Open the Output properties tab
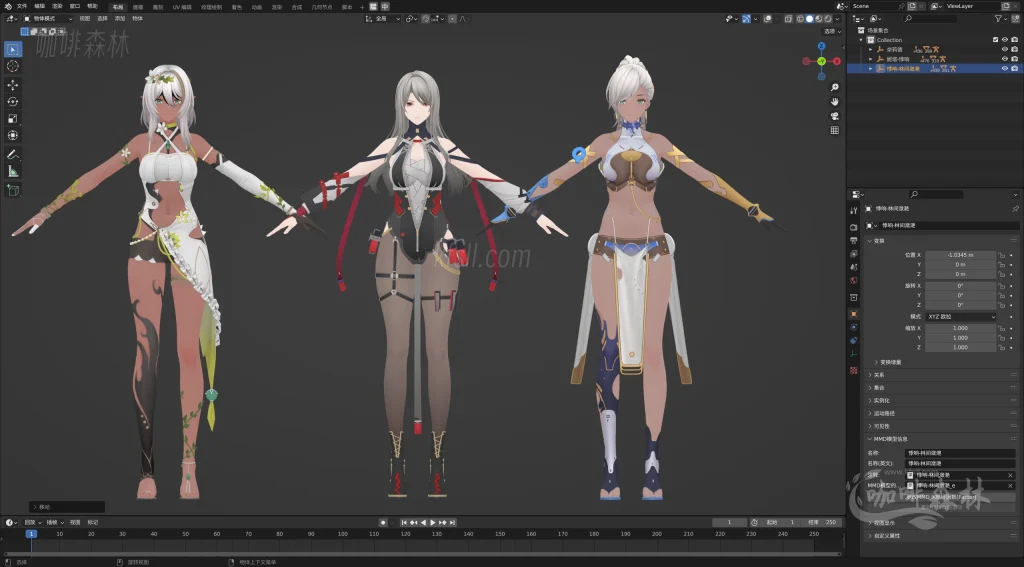The image size is (1024, 567). click(854, 240)
